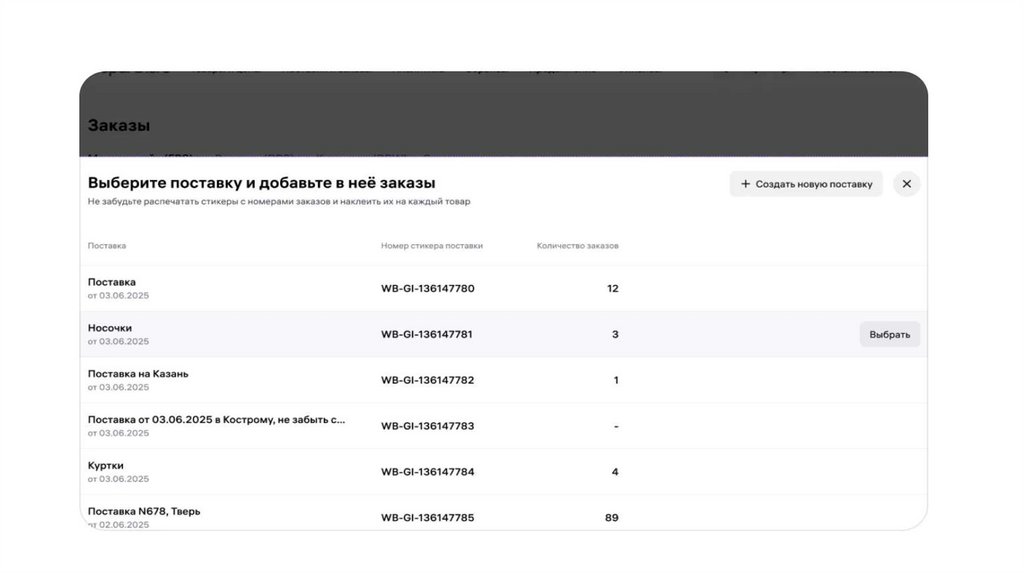
Task: Click the order count 12 in the first row
Action: pos(612,289)
